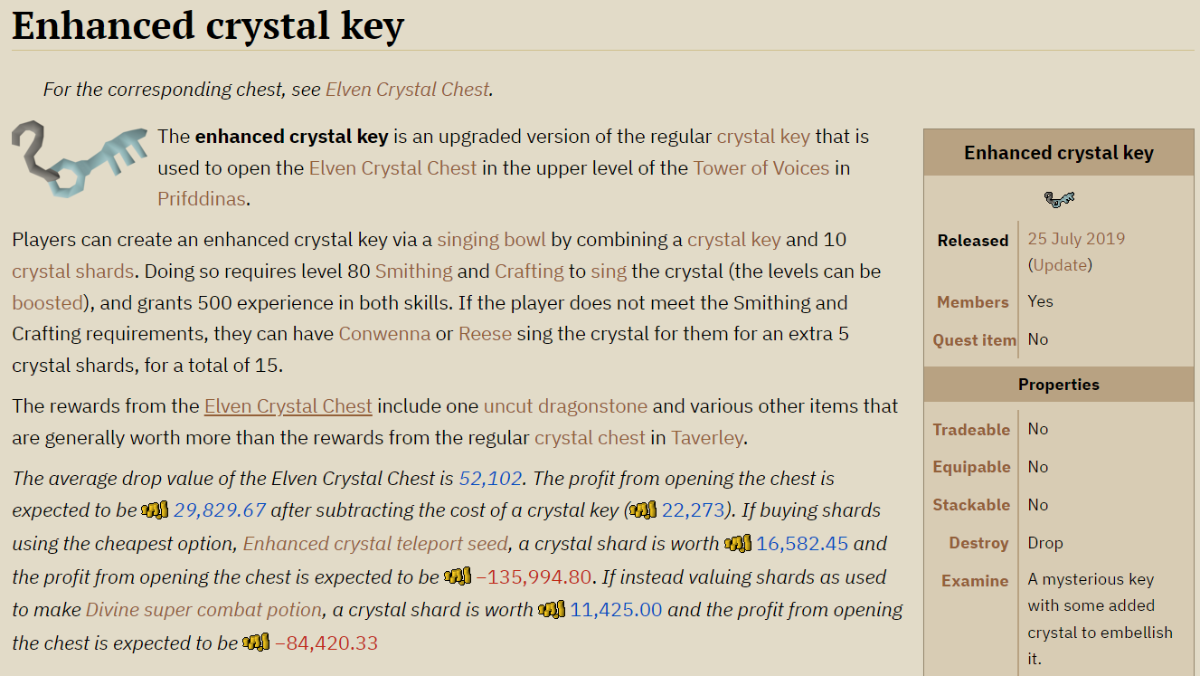Click coins icon beside 29,829.67 profit
This screenshot has width=1200, height=676.
[155, 511]
